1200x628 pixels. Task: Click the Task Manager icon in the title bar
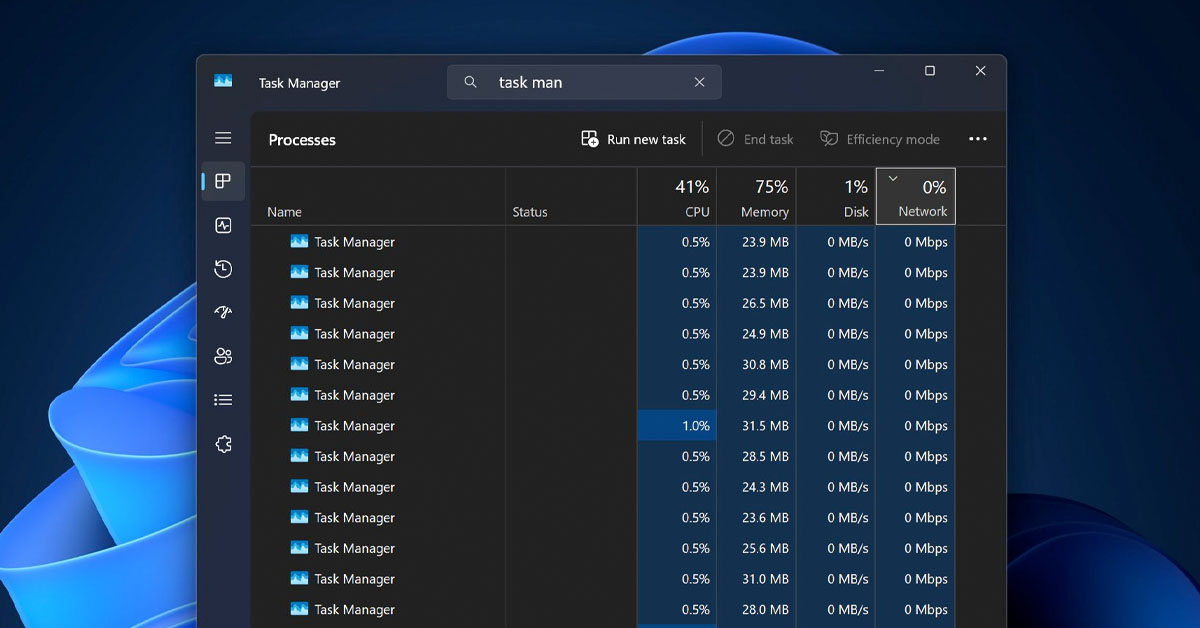tap(222, 81)
